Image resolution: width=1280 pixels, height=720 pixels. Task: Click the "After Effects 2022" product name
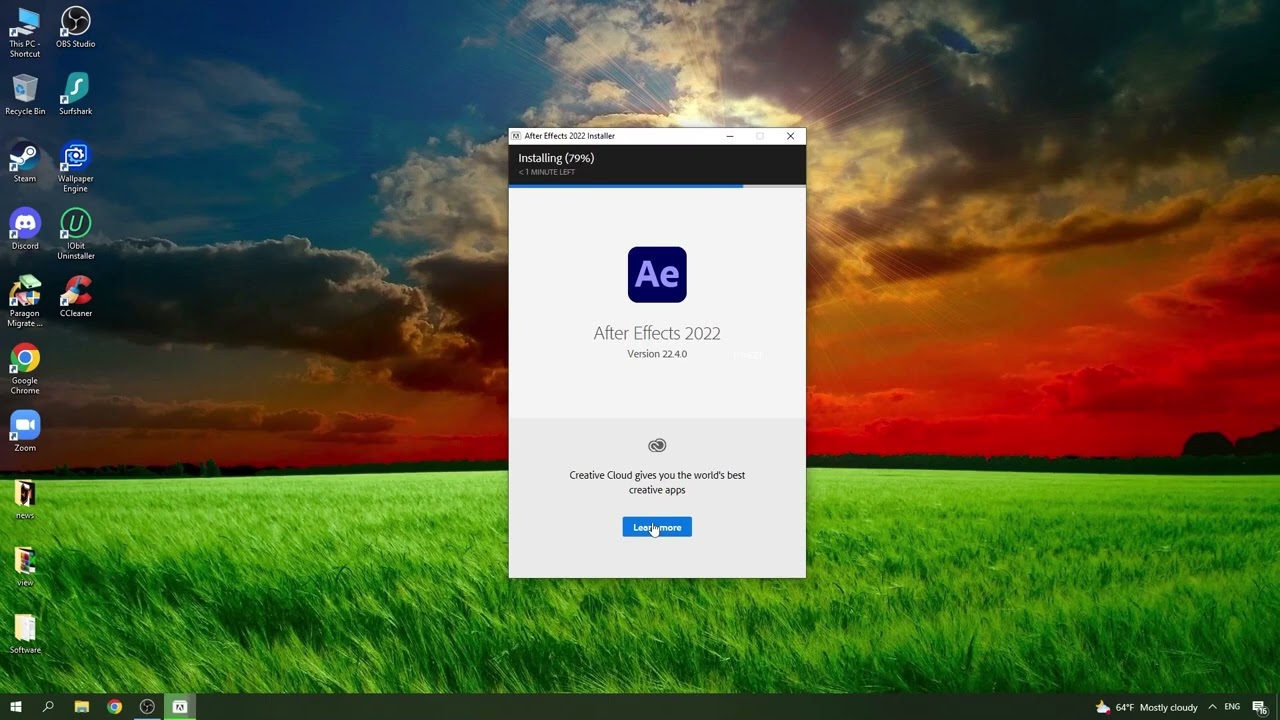[657, 333]
